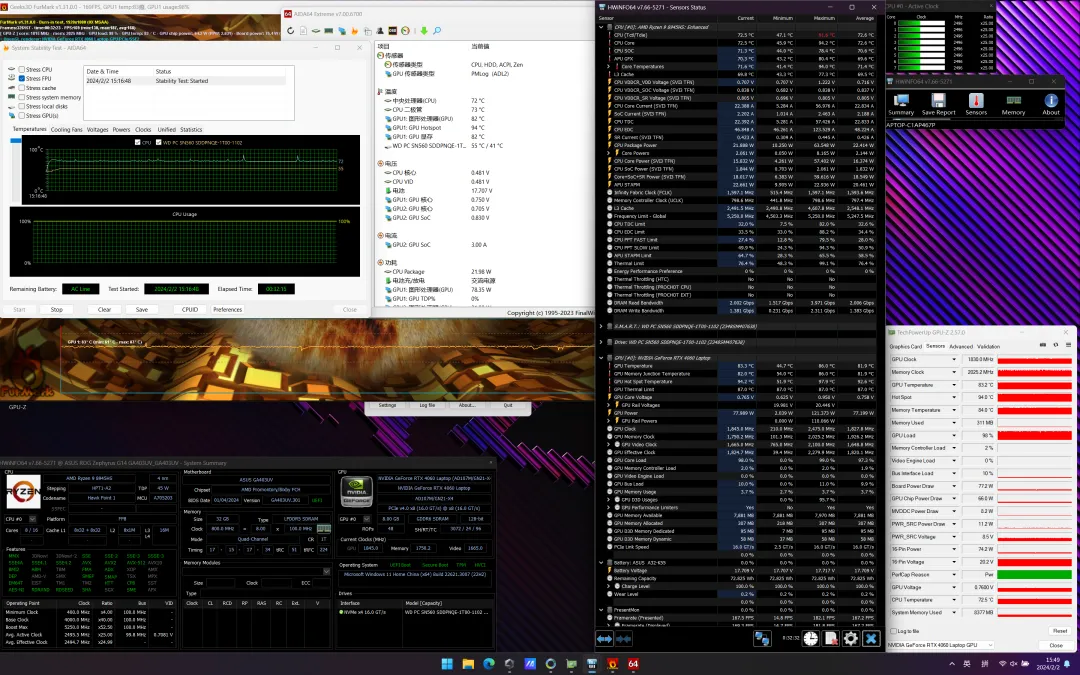Close sensors with the blue X icon

pos(872,637)
